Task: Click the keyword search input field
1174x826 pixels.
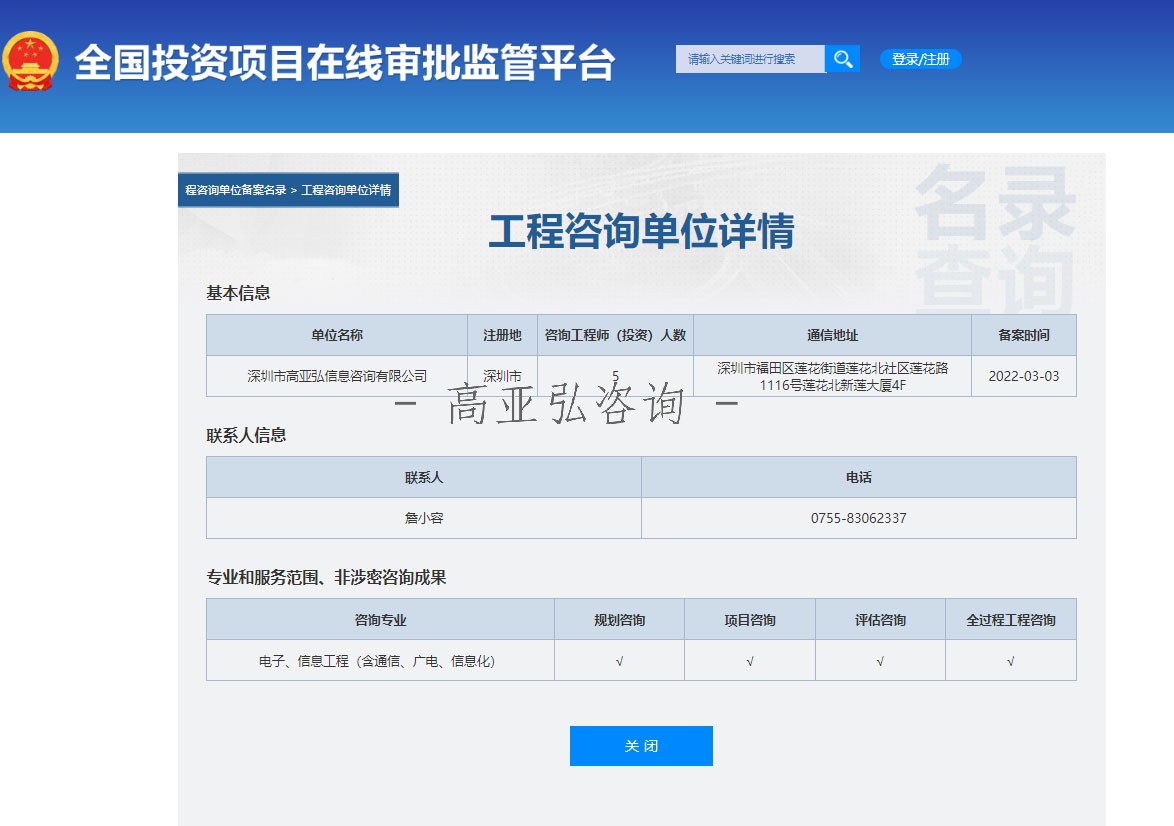Action: 750,59
